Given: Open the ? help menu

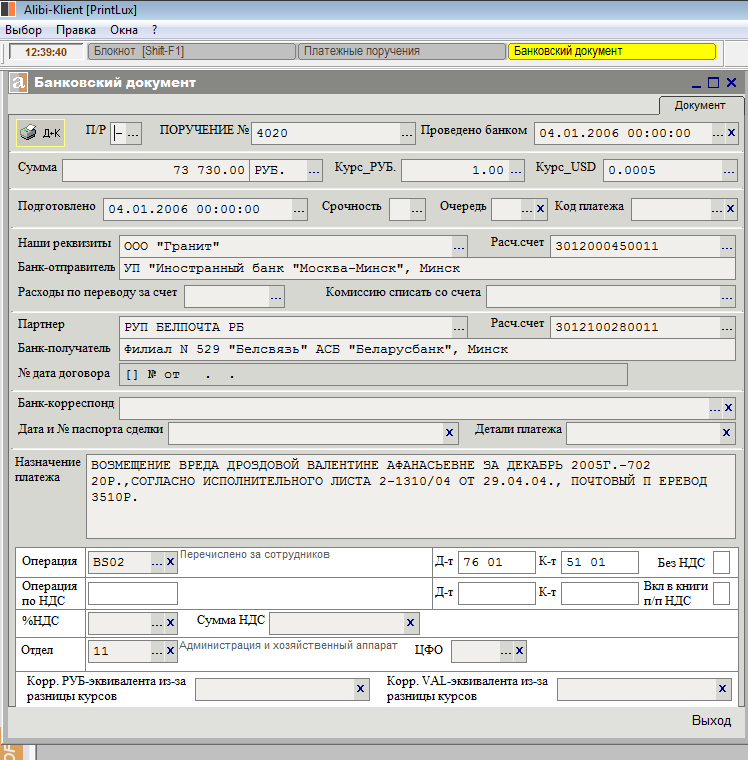Looking at the screenshot, I should 154,30.
